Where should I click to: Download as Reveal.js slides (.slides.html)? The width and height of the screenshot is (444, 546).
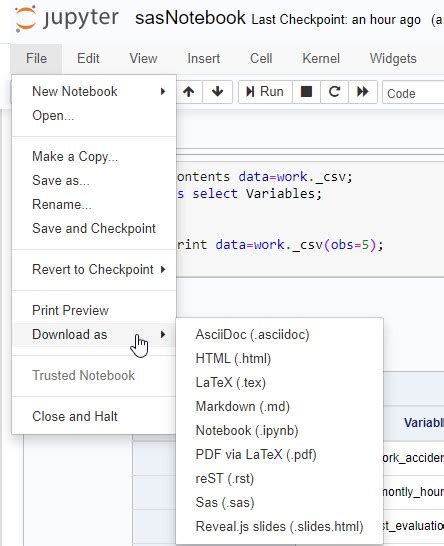click(x=280, y=526)
